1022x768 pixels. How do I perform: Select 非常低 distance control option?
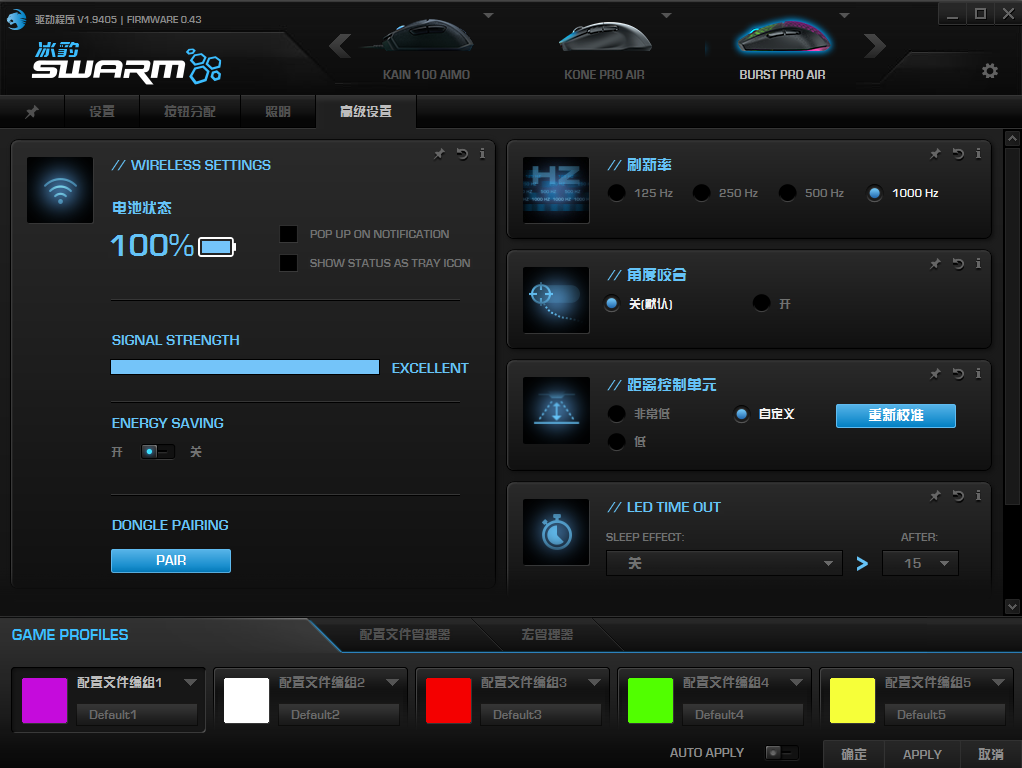(x=616, y=413)
